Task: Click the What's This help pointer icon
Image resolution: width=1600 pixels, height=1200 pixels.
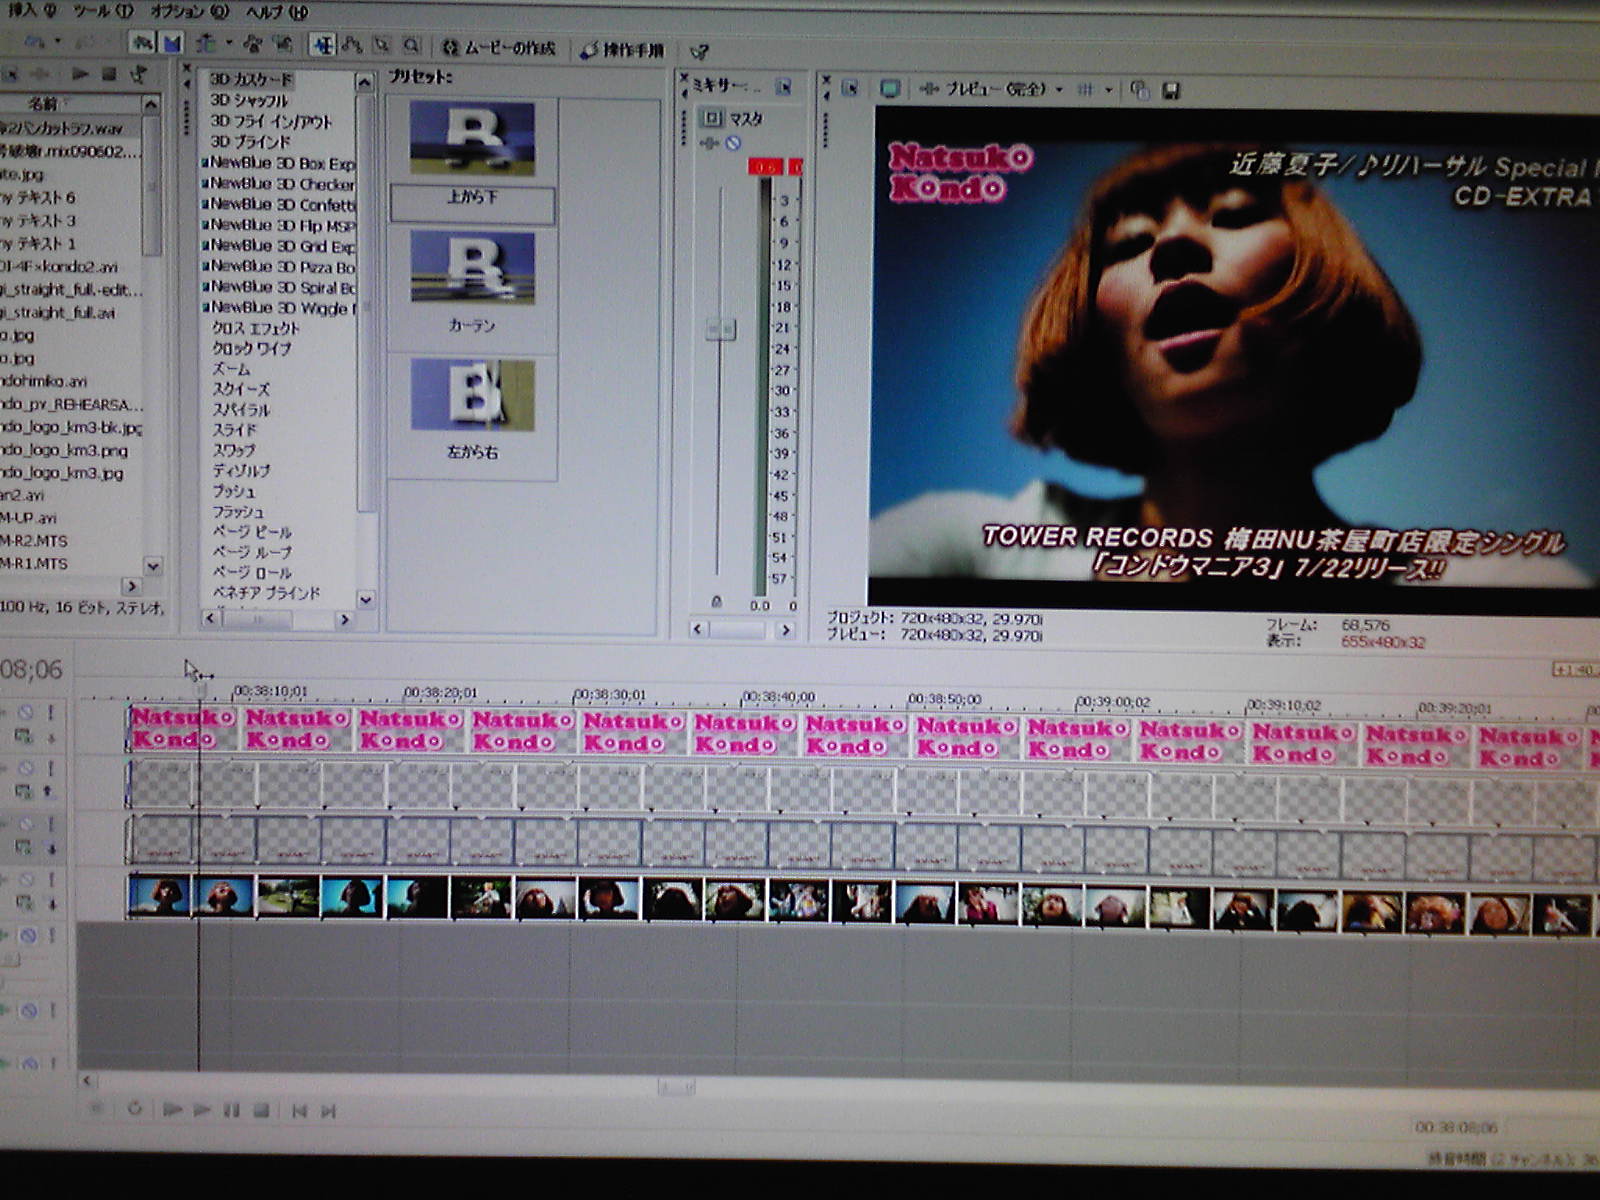Action: pyautogui.click(x=700, y=51)
